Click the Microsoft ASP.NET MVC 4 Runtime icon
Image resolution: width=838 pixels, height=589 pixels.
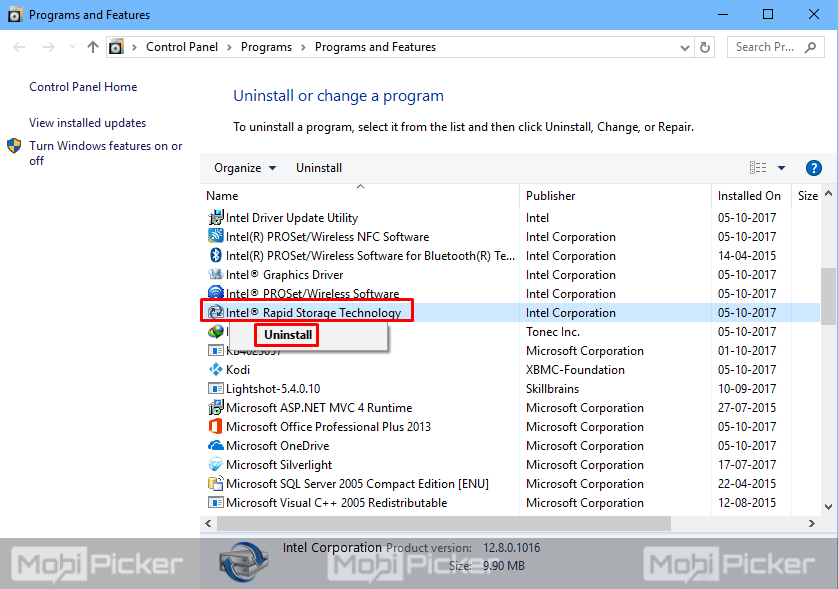pos(215,407)
